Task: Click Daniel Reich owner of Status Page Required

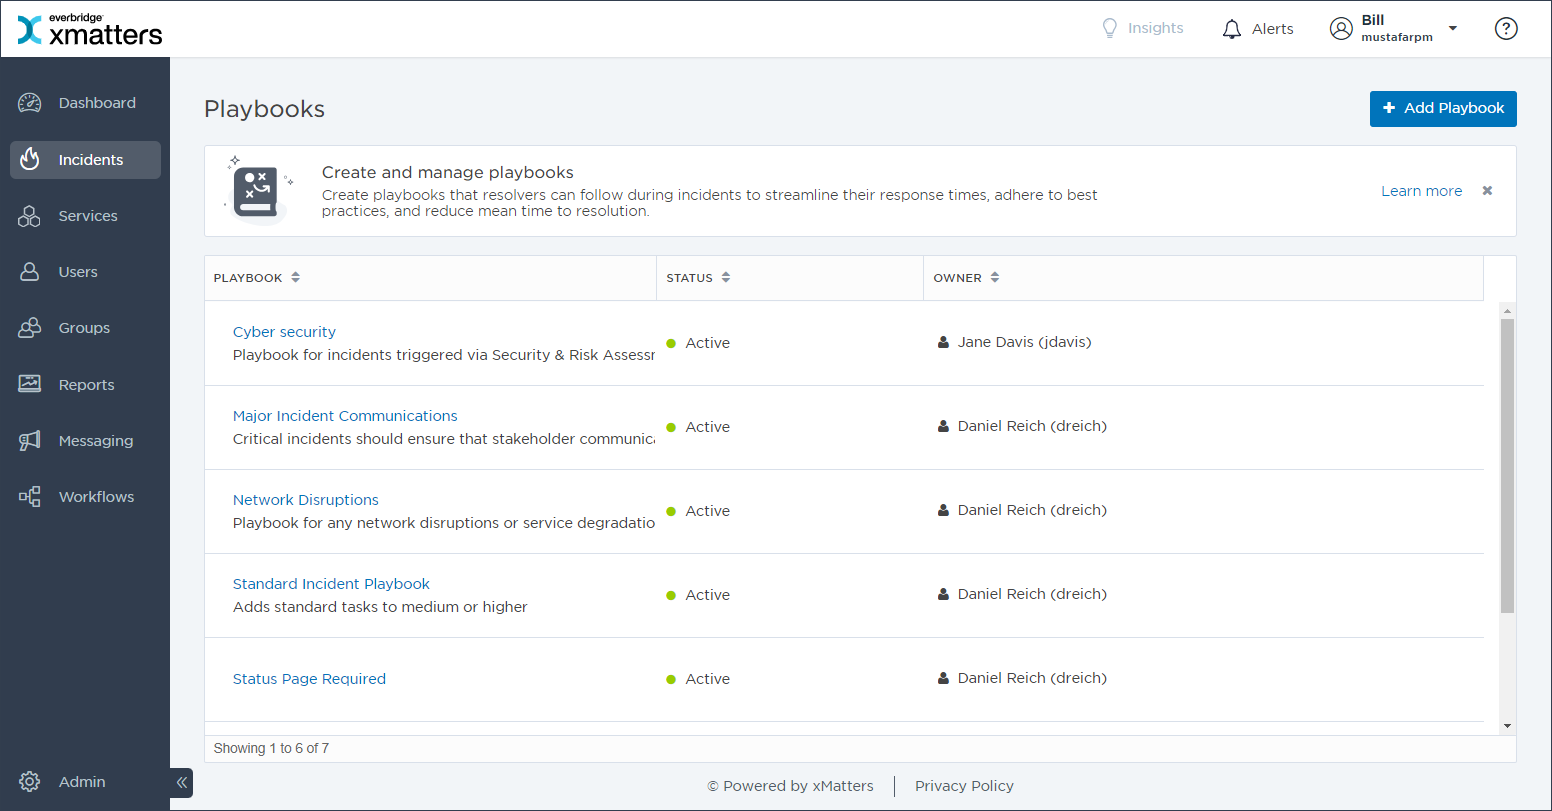Action: tap(1032, 678)
